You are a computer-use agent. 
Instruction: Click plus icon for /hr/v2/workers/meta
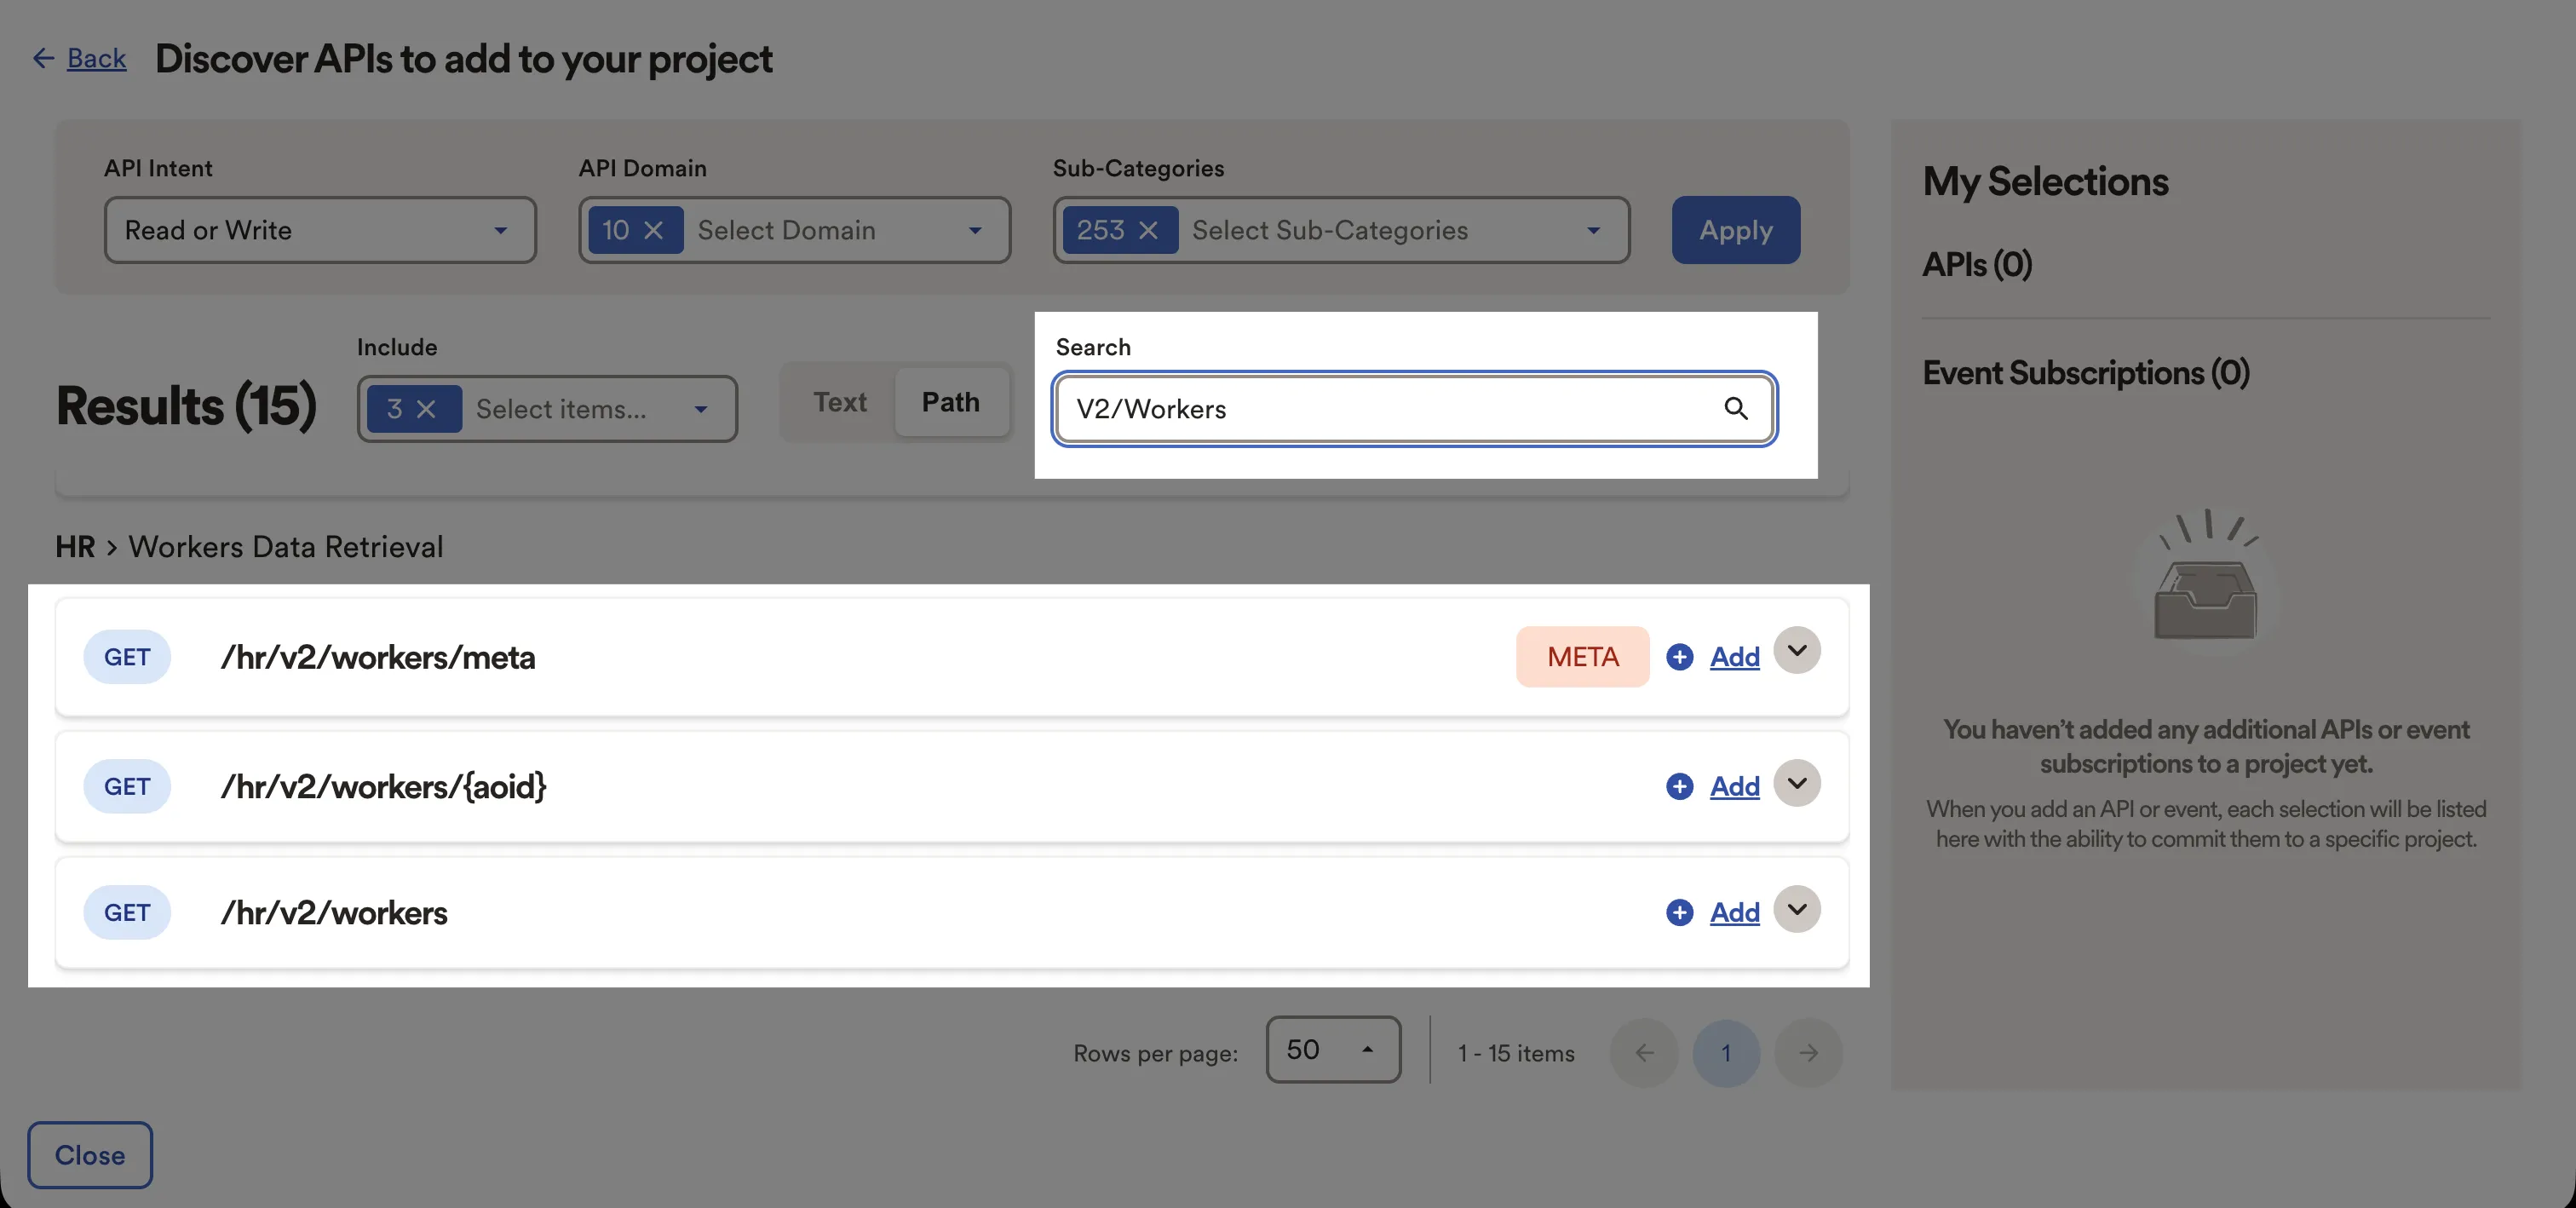pyautogui.click(x=1679, y=657)
